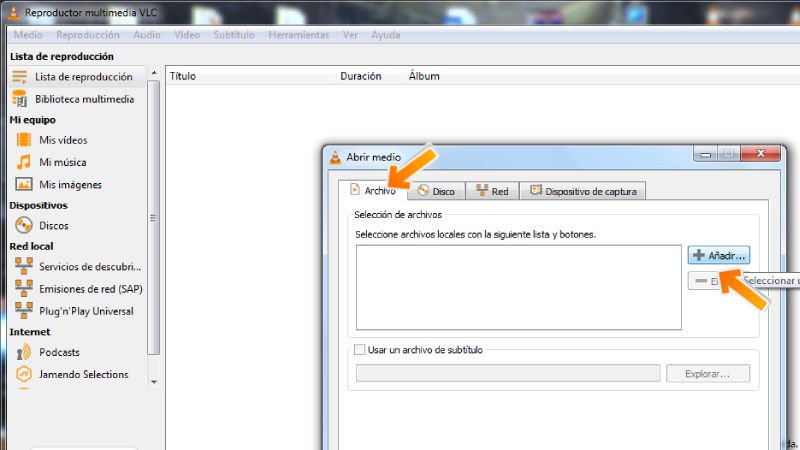Close the Abrir medio dialog
Screen dimensions: 800x450
[760, 153]
